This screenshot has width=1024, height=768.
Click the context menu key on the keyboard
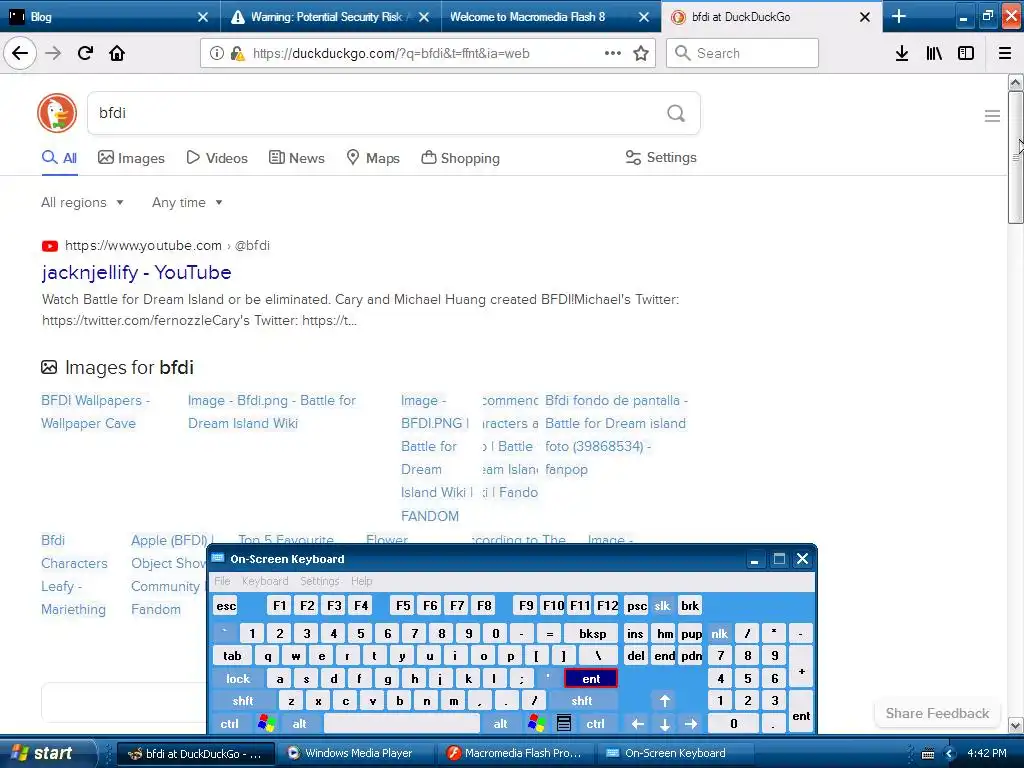pyautogui.click(x=564, y=723)
